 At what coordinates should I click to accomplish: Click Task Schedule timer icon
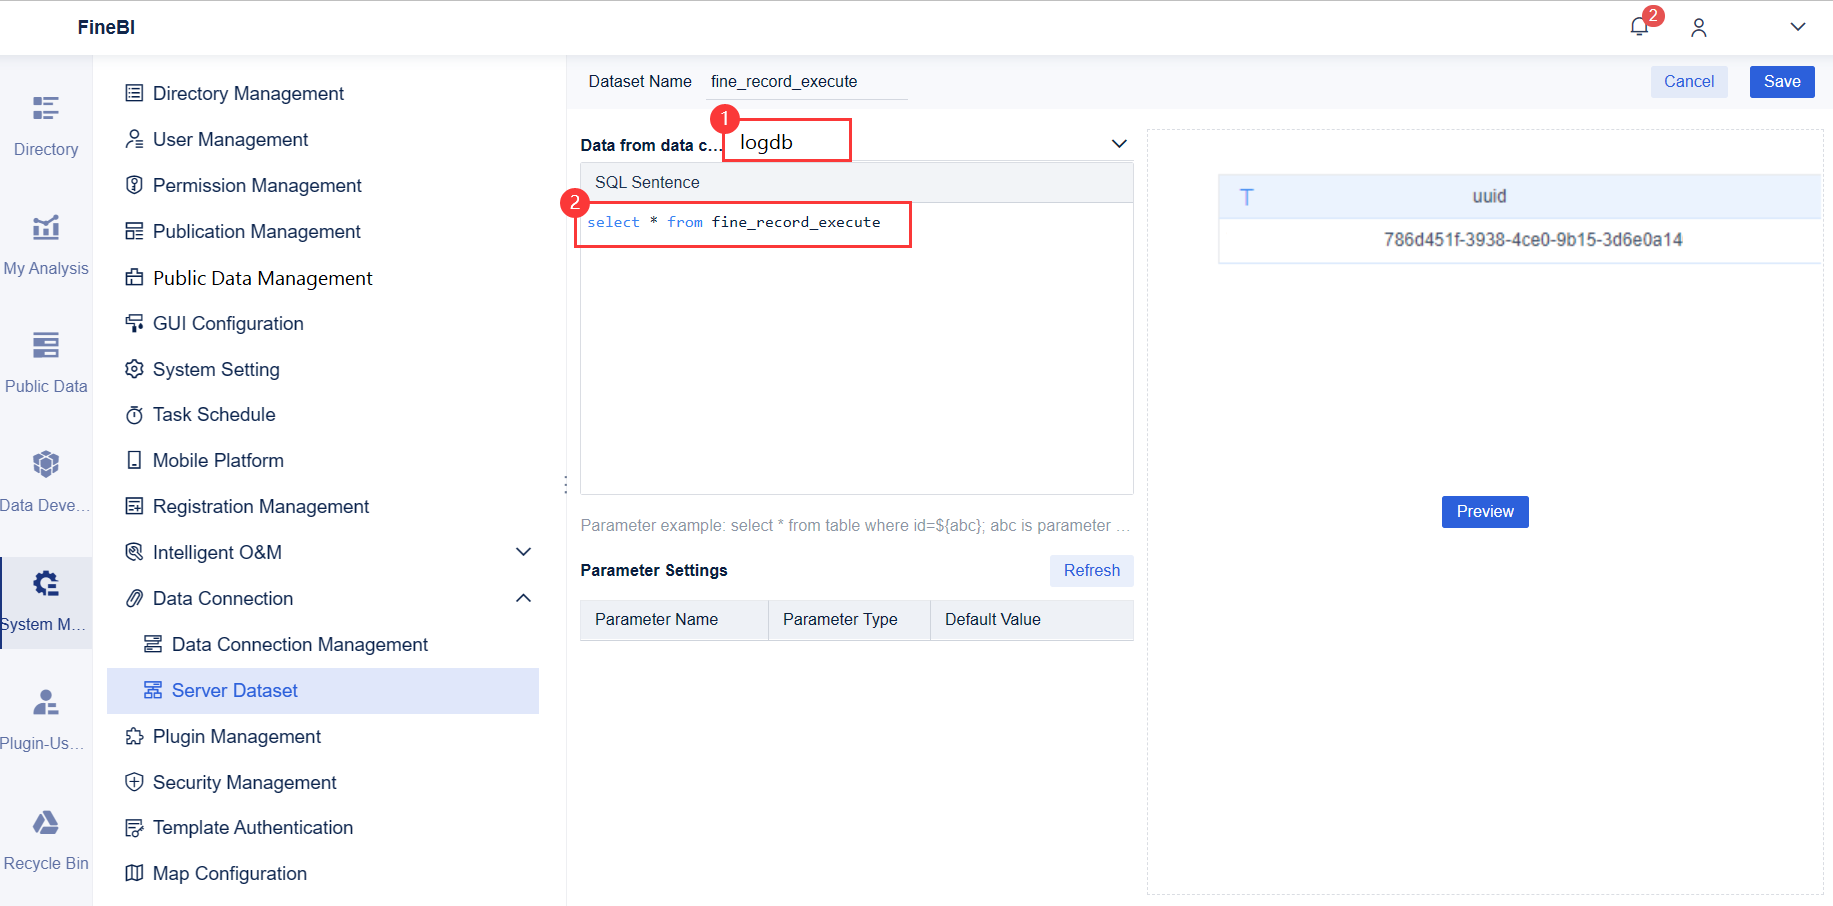[x=134, y=415]
